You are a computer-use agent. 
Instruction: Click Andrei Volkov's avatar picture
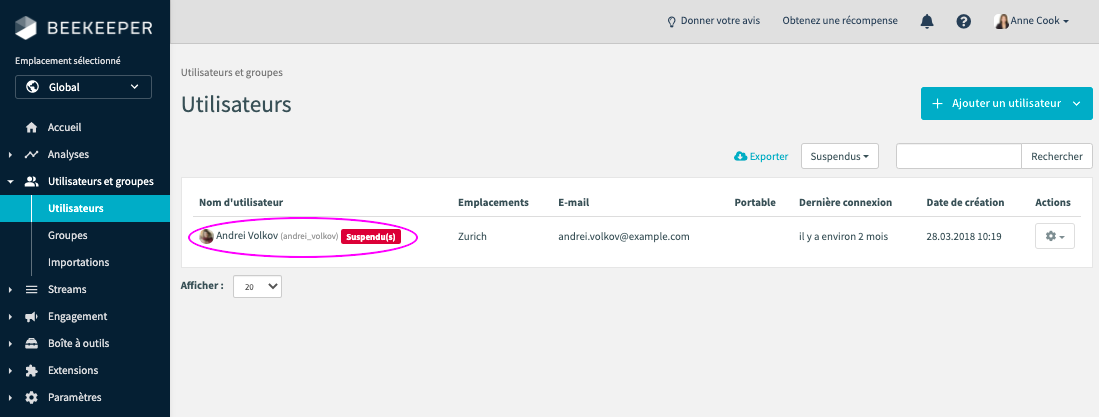(x=207, y=236)
